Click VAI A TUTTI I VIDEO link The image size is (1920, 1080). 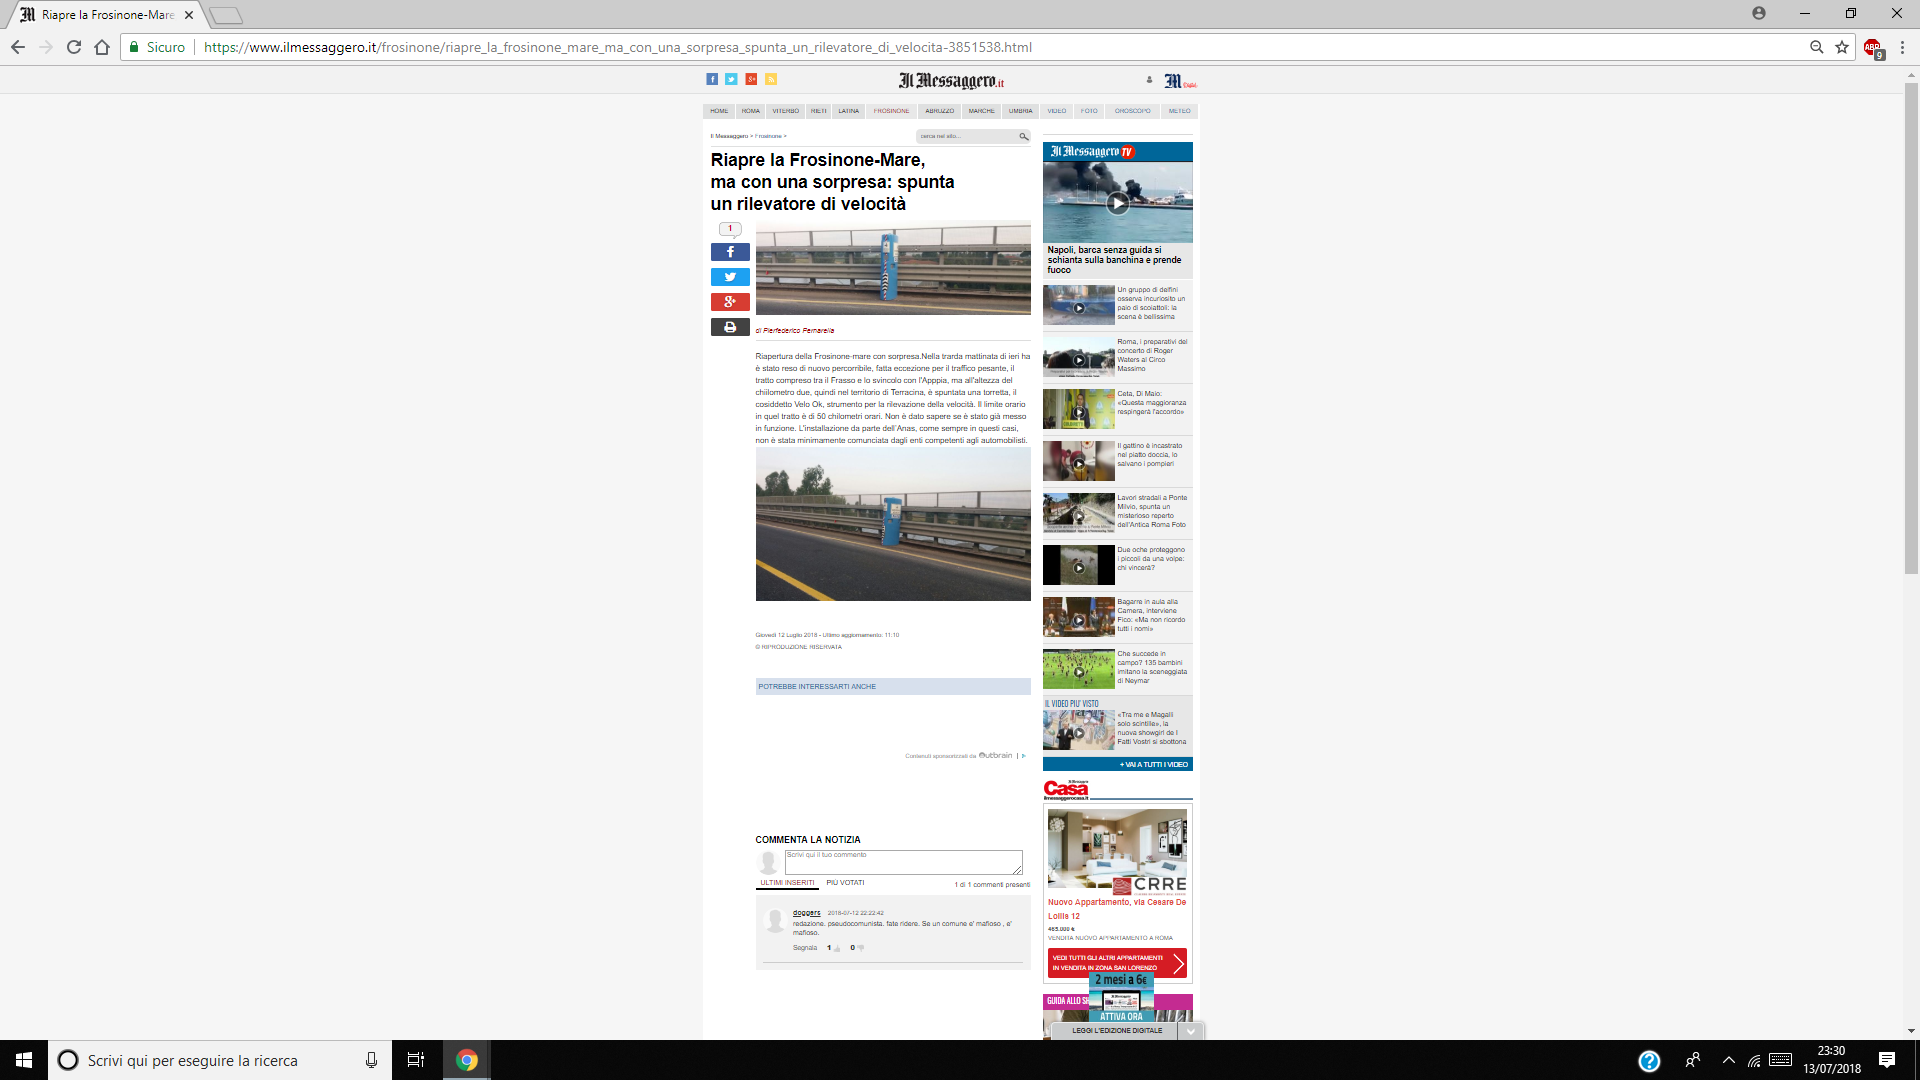(1153, 765)
